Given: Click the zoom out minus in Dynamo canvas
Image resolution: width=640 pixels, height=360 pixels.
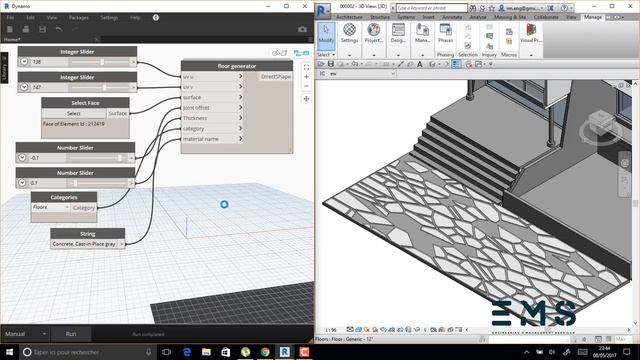Looking at the screenshot, I should click(x=306, y=86).
